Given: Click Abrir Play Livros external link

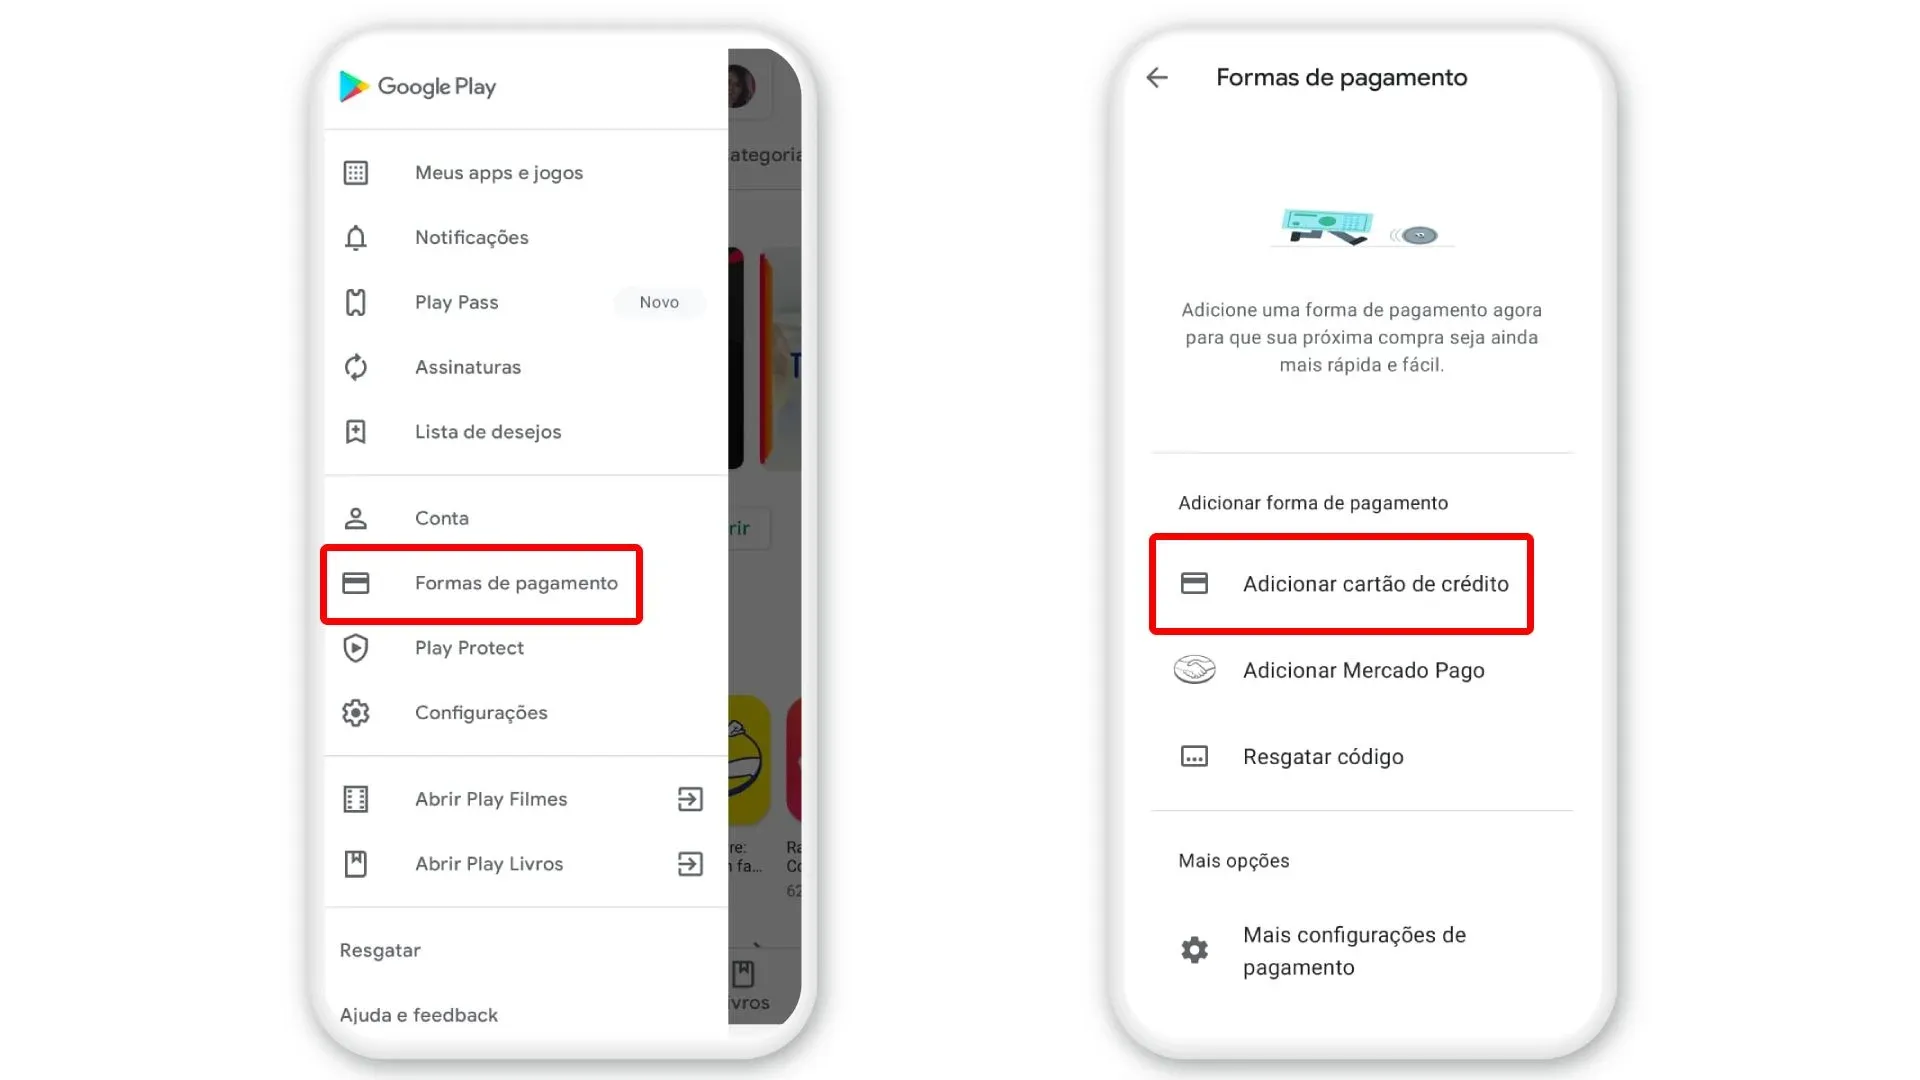Looking at the screenshot, I should 691,864.
